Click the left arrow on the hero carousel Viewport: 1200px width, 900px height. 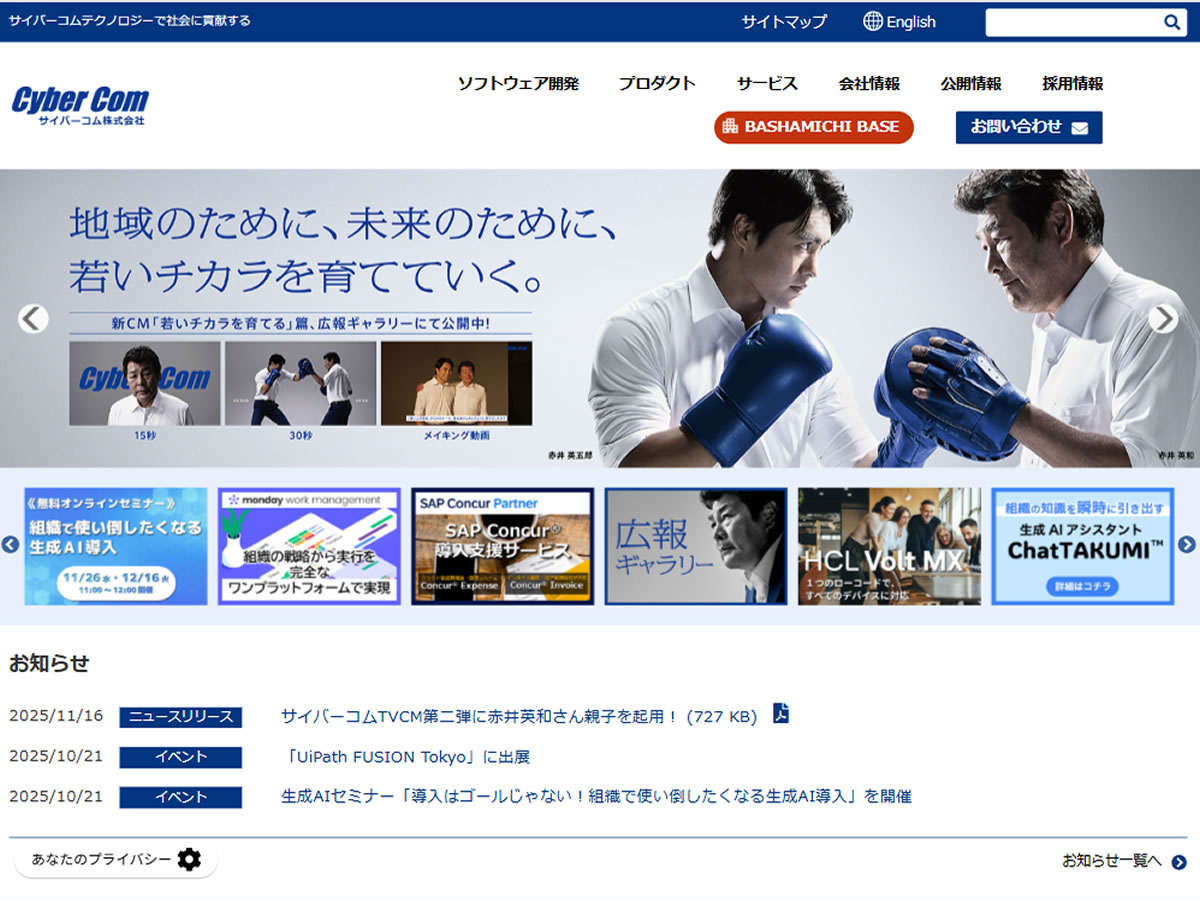tap(33, 318)
